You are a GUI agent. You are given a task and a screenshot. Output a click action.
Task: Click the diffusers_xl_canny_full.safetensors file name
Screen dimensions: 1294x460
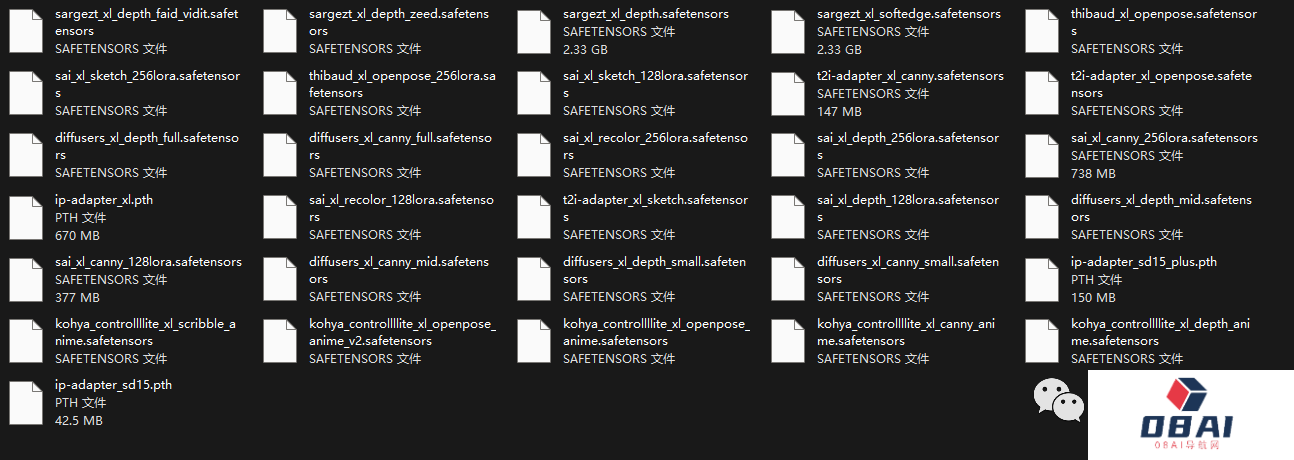click(x=400, y=146)
